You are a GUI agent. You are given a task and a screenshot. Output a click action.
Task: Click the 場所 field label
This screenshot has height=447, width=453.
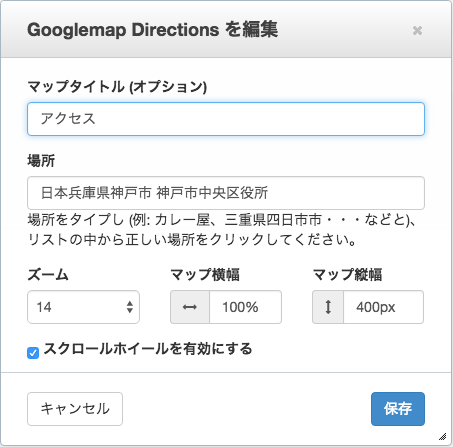pyautogui.click(x=41, y=161)
